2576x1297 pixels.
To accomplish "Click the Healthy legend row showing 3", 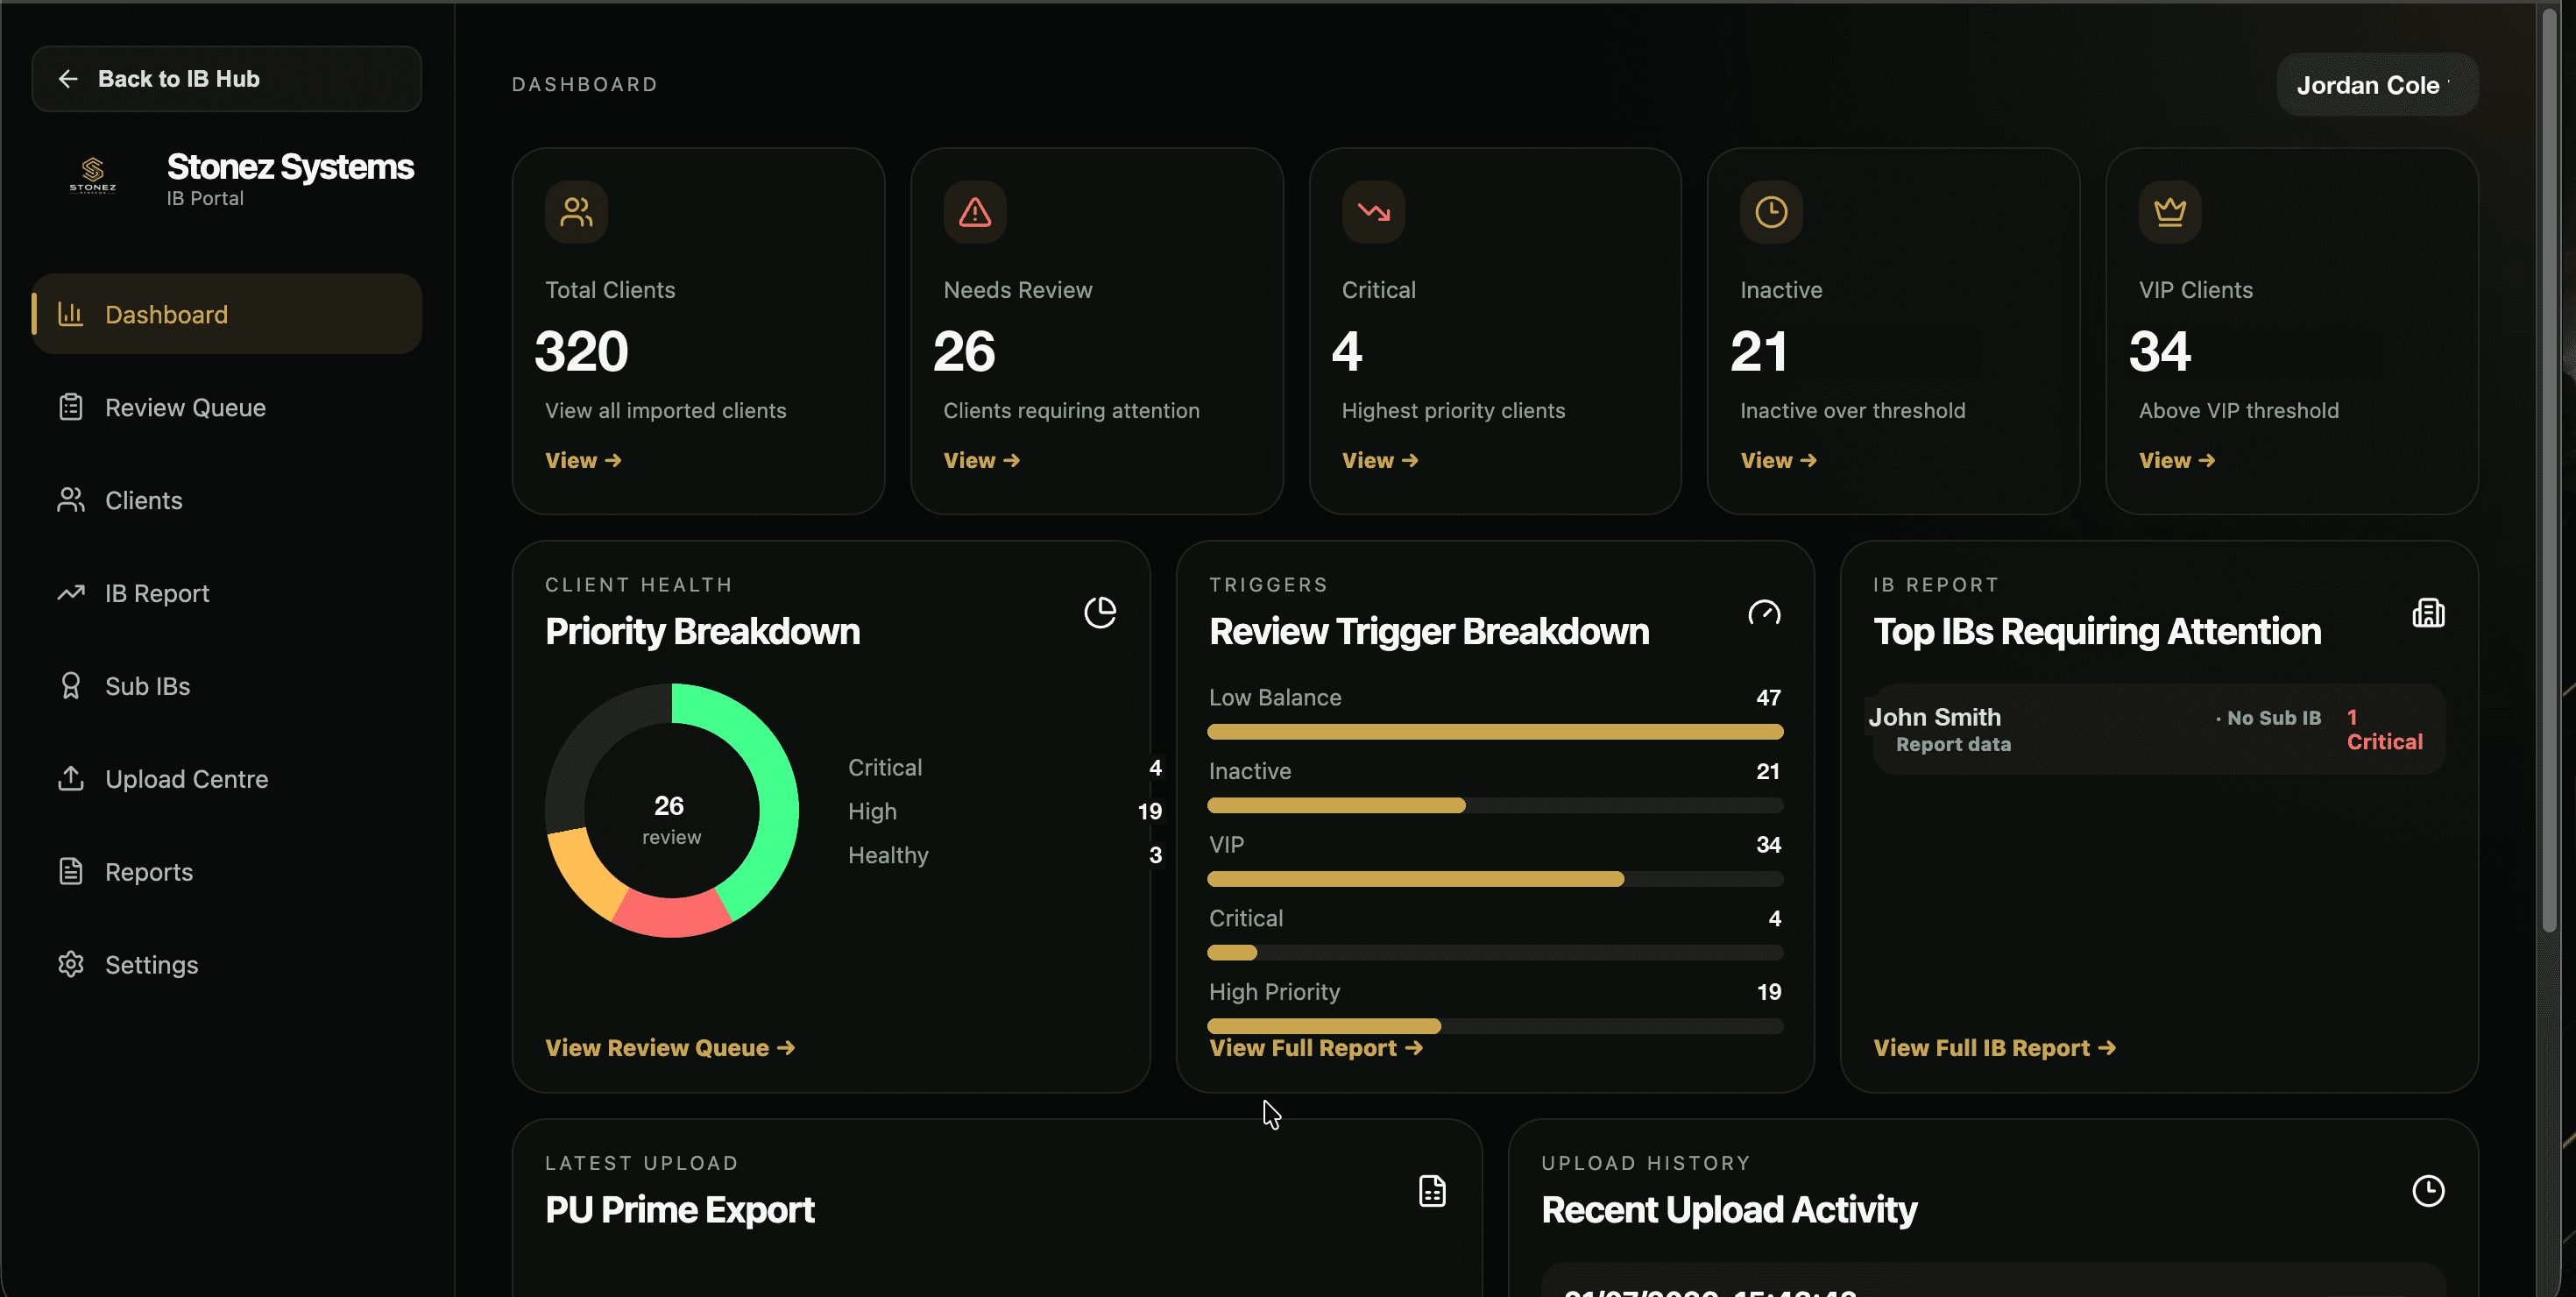I will point(1004,855).
